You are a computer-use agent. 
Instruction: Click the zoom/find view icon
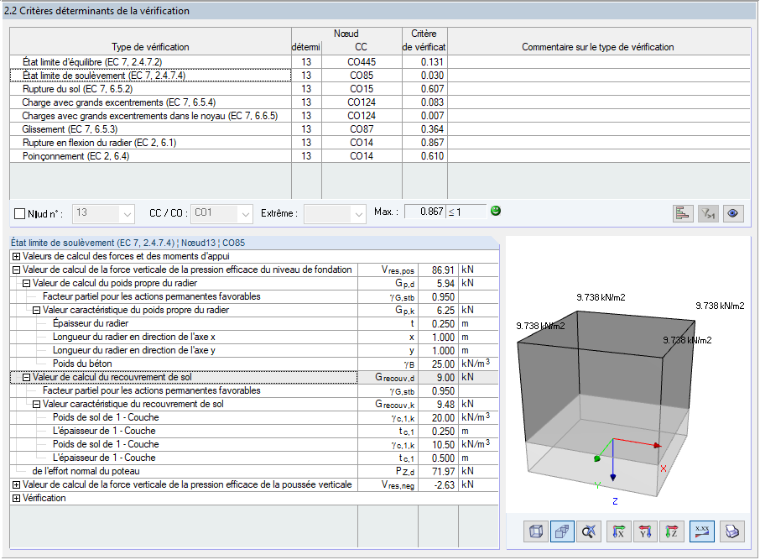tap(589, 531)
